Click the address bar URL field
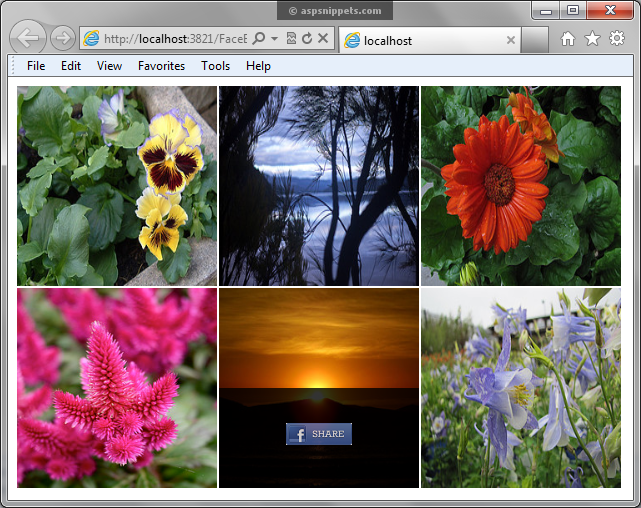Image resolution: width=641 pixels, height=508 pixels. pos(175,39)
